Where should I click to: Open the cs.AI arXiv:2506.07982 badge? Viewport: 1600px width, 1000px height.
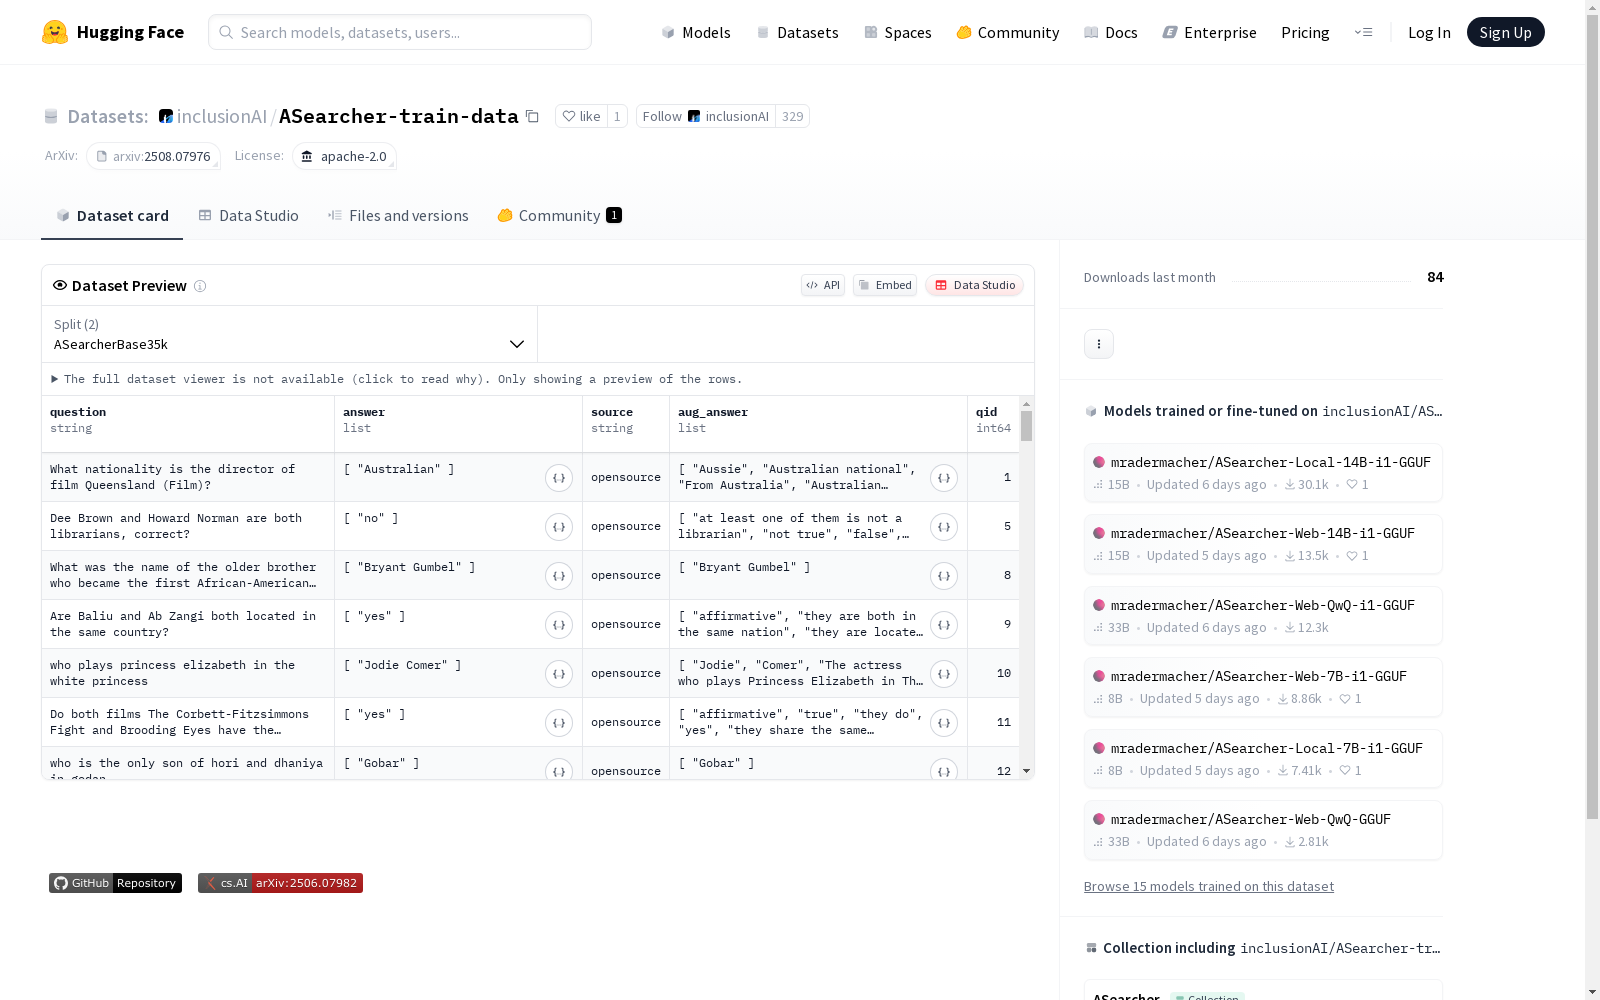point(280,883)
